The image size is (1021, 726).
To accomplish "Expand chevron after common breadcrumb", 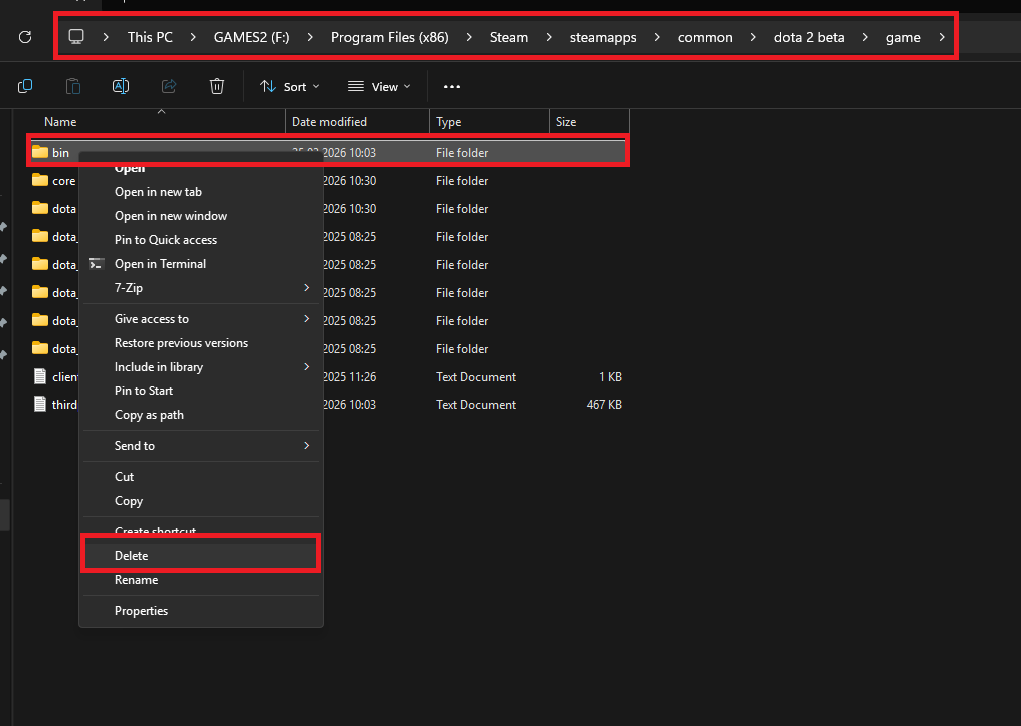I will click(x=753, y=37).
